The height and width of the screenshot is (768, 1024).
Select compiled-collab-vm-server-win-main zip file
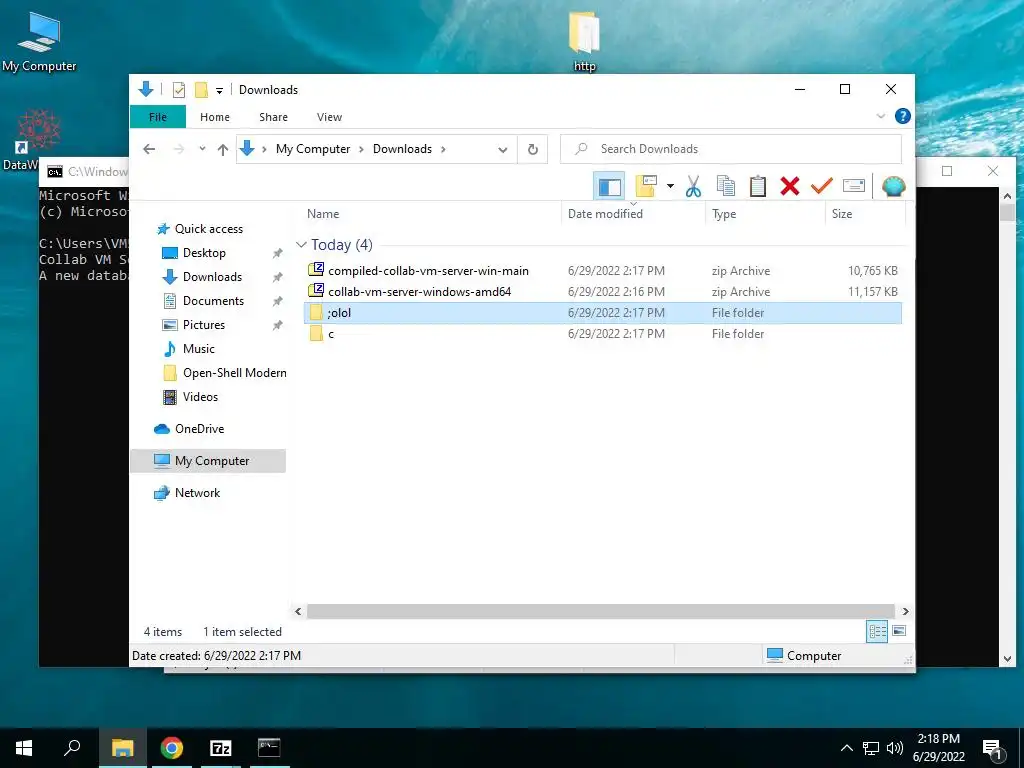click(602, 270)
